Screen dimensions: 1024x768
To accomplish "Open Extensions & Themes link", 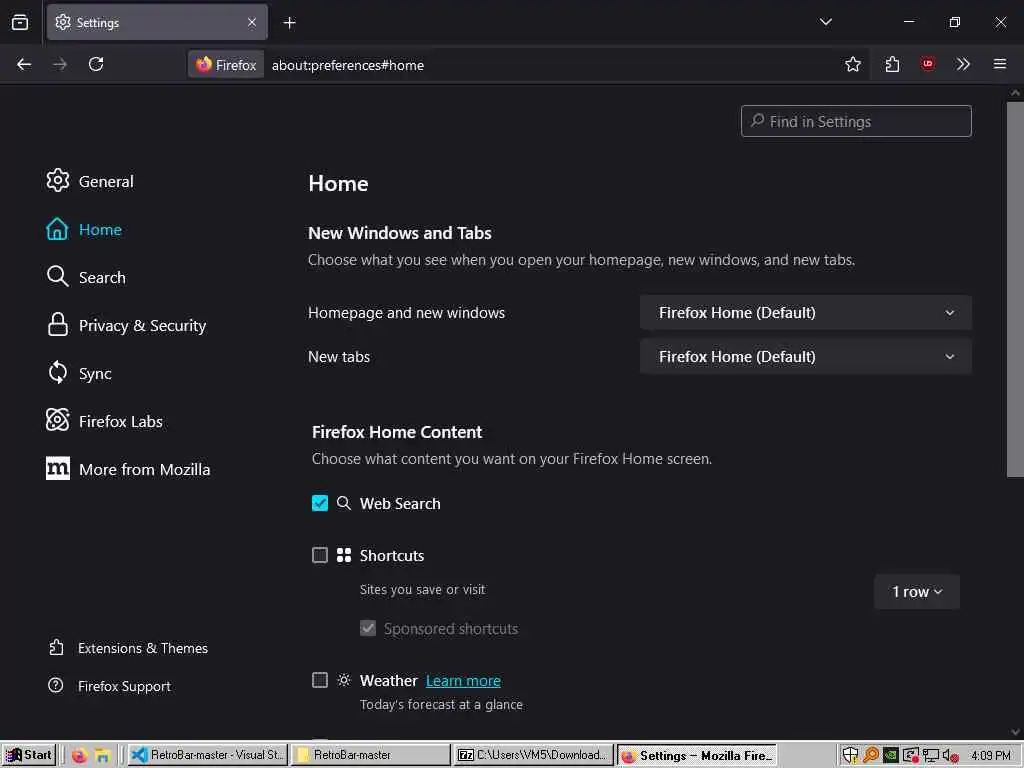I will pyautogui.click(x=128, y=648).
